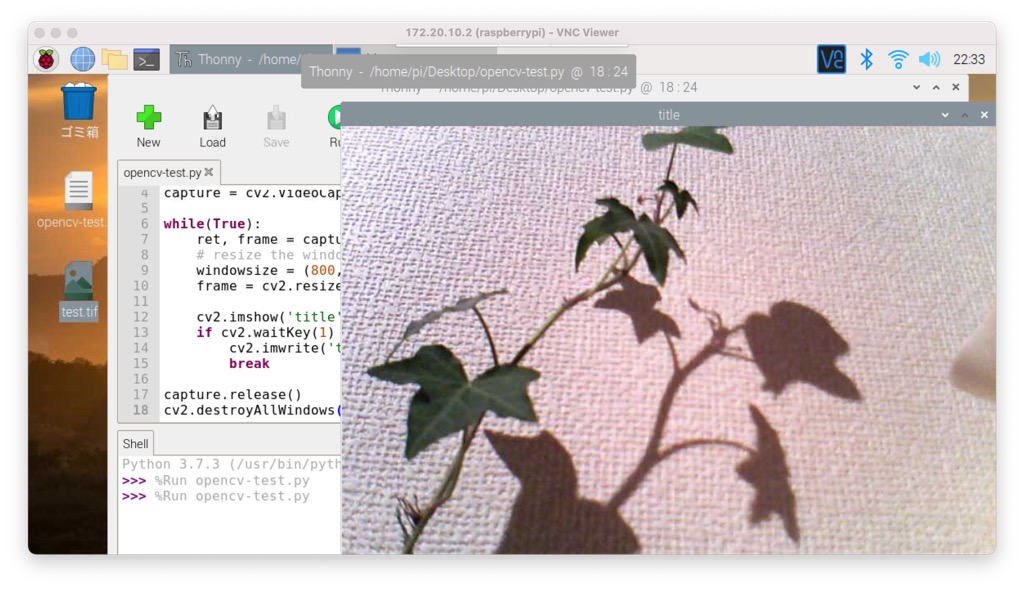Switch to the Shell tab
The height and width of the screenshot is (589, 1024).
coord(135,443)
